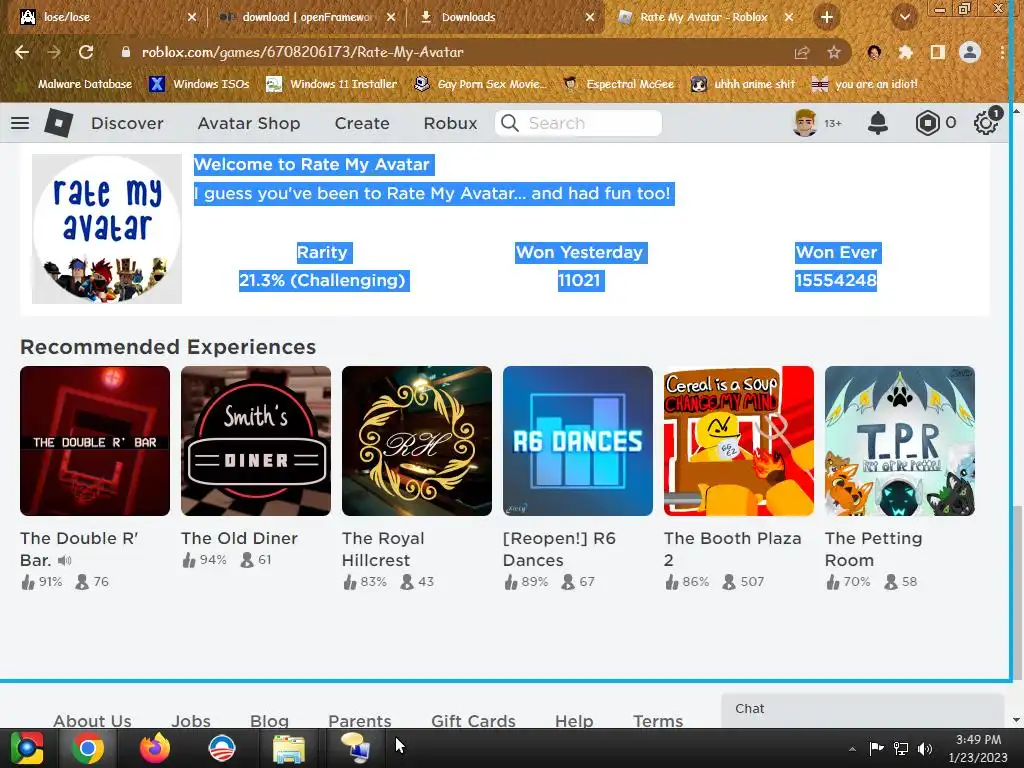Close the lose/lose tab
The width and height of the screenshot is (1024, 768).
tap(192, 18)
